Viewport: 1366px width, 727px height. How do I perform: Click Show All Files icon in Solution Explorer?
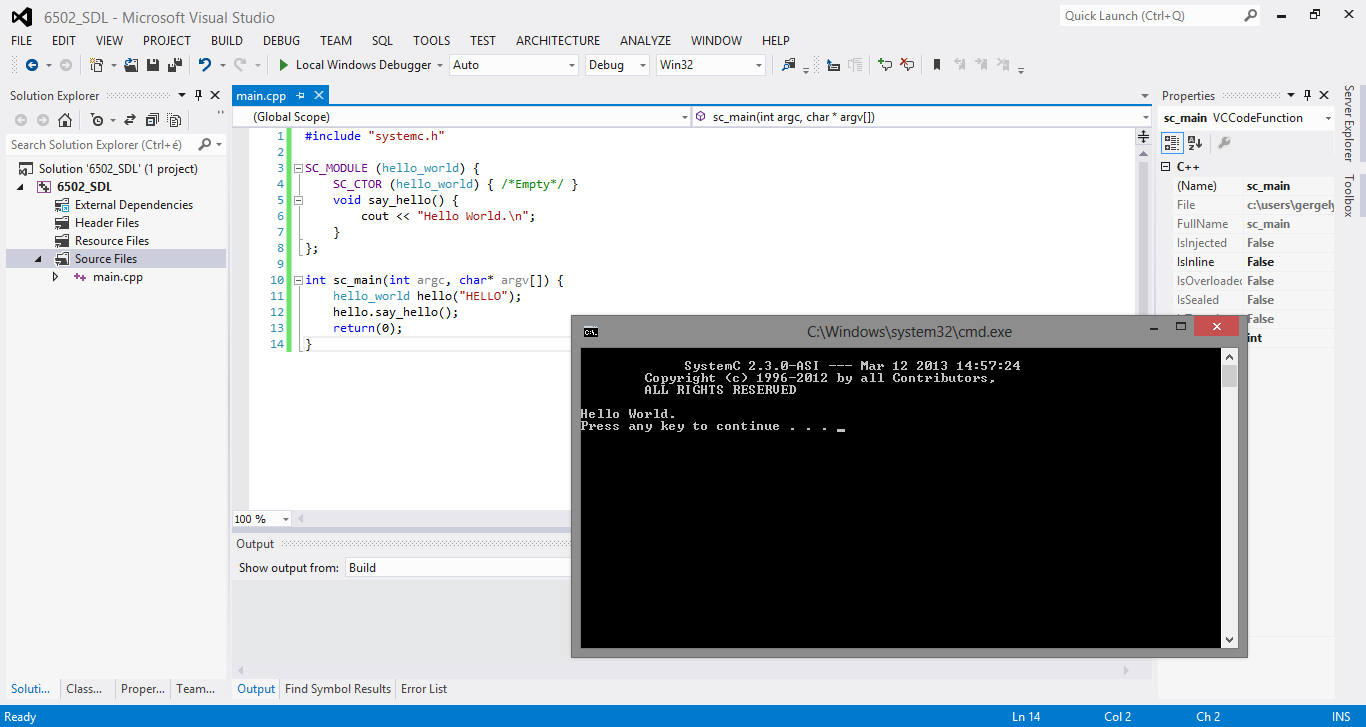174,120
